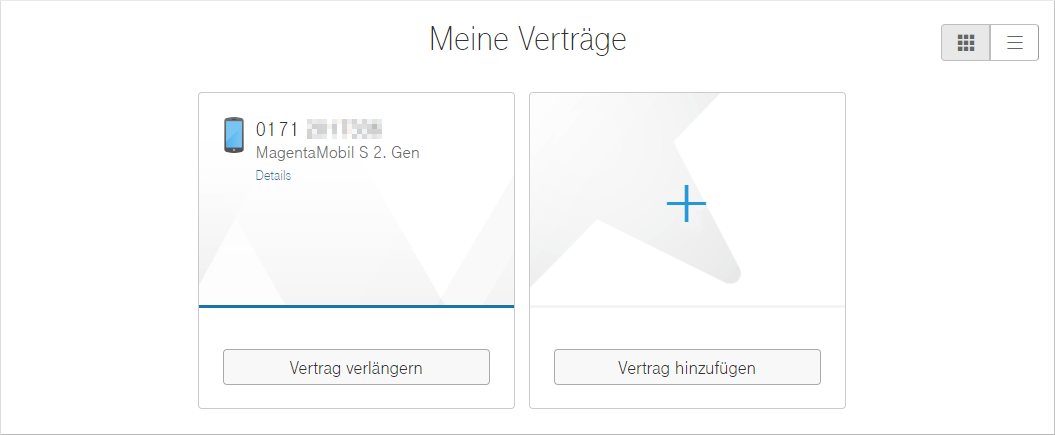Click the smartphone icon beside 0171 number
This screenshot has width=1055, height=435.
[x=233, y=135]
